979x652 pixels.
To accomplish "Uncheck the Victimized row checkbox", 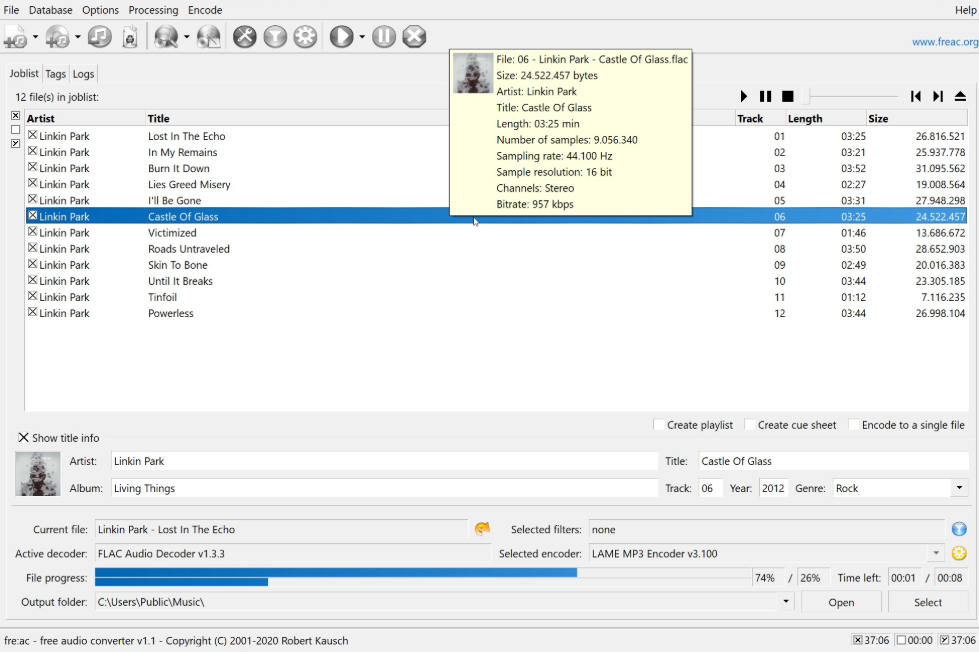I will click(32, 232).
